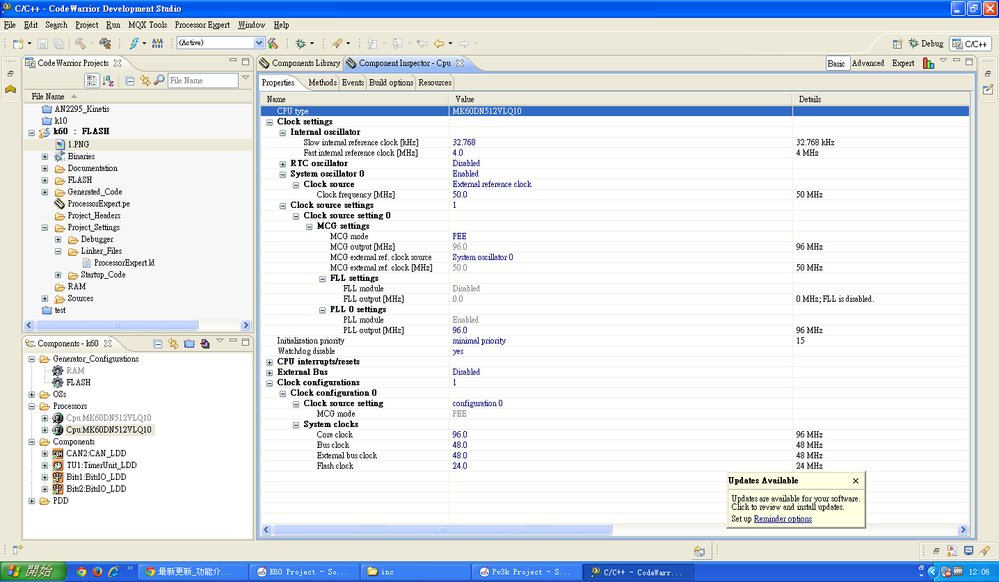Click the Updates Available notification text
The width and height of the screenshot is (999, 582).
click(795, 503)
